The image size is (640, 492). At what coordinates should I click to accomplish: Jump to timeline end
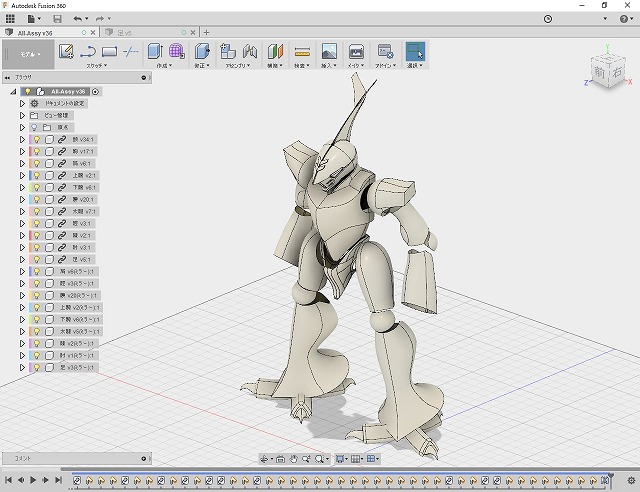58,480
